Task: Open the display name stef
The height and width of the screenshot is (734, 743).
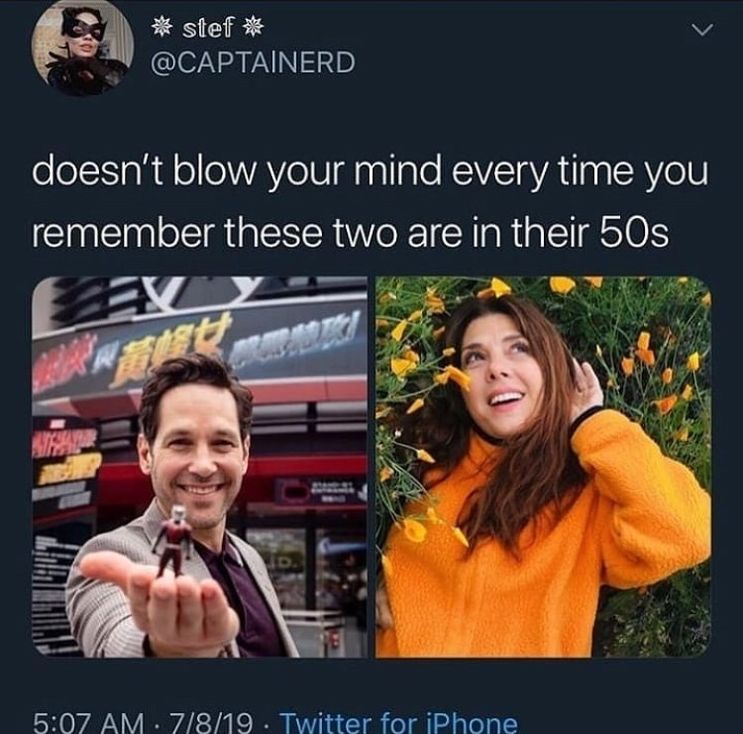Action: 208,29
